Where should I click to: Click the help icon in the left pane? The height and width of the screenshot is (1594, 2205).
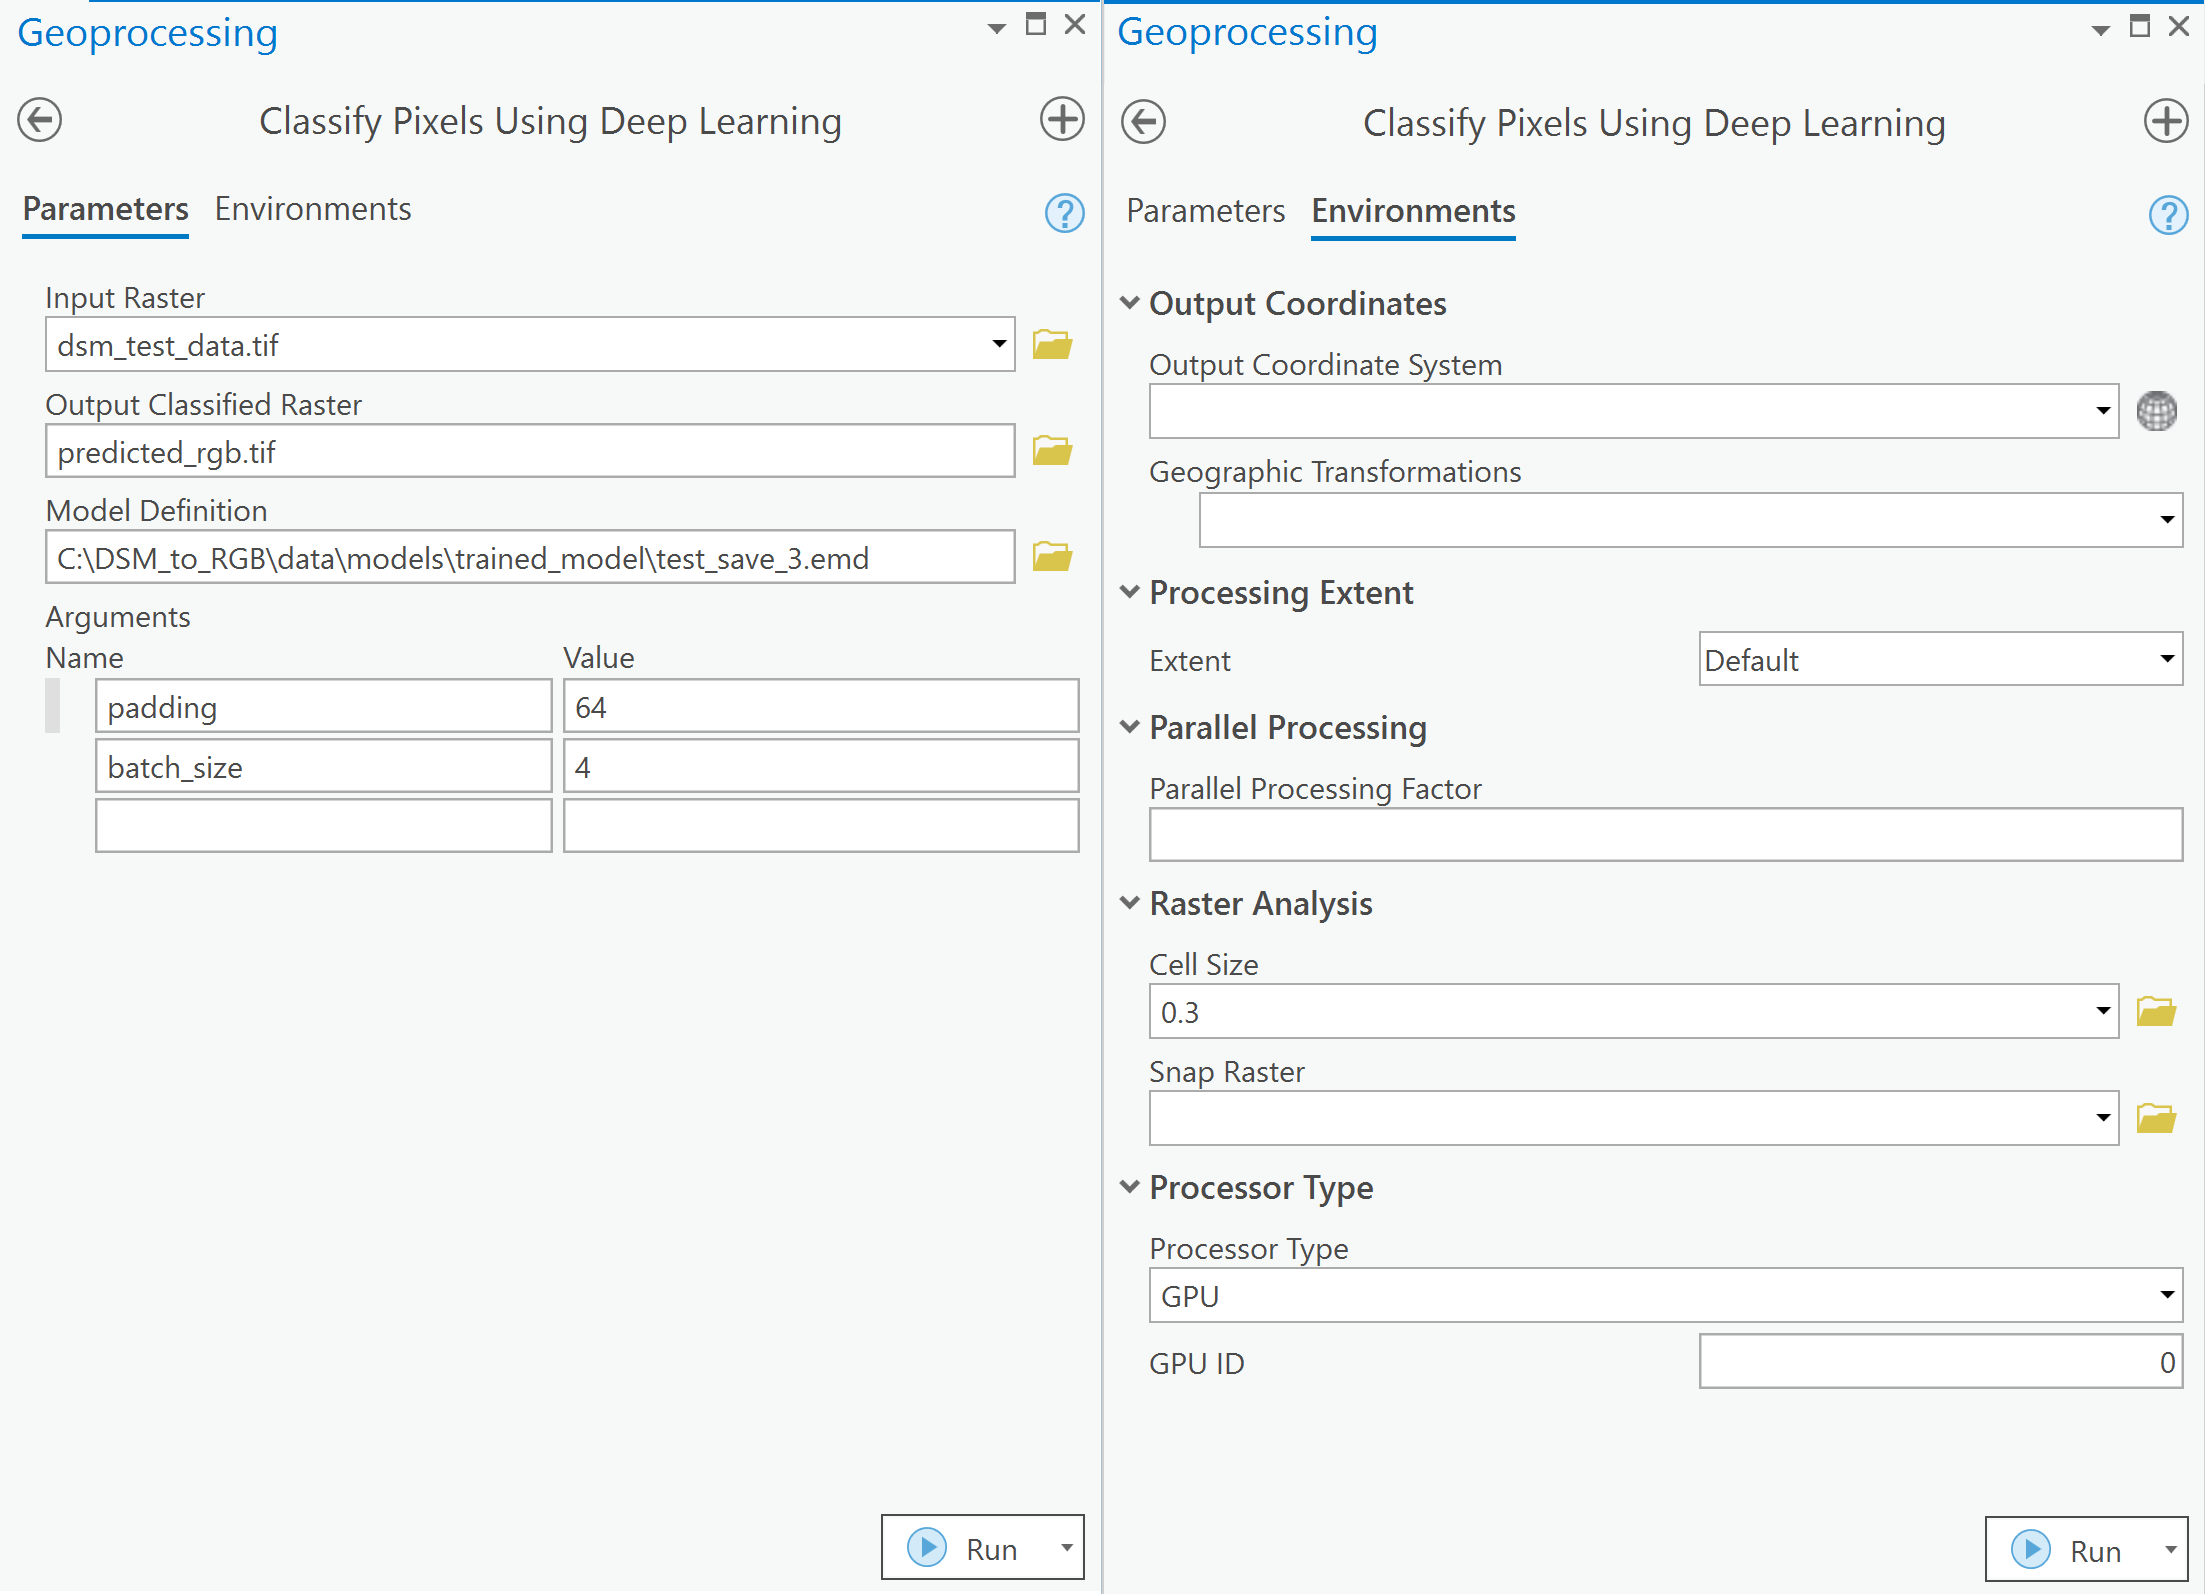[1064, 213]
